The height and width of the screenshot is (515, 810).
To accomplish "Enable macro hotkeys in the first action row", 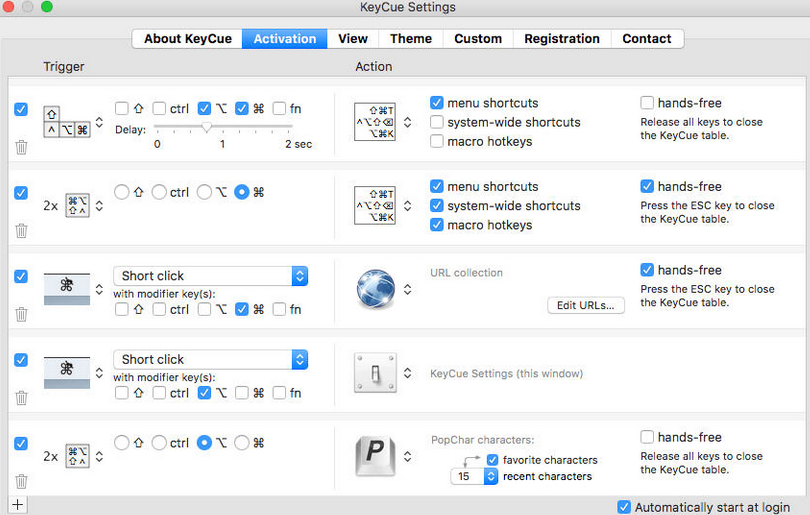I will [x=437, y=141].
